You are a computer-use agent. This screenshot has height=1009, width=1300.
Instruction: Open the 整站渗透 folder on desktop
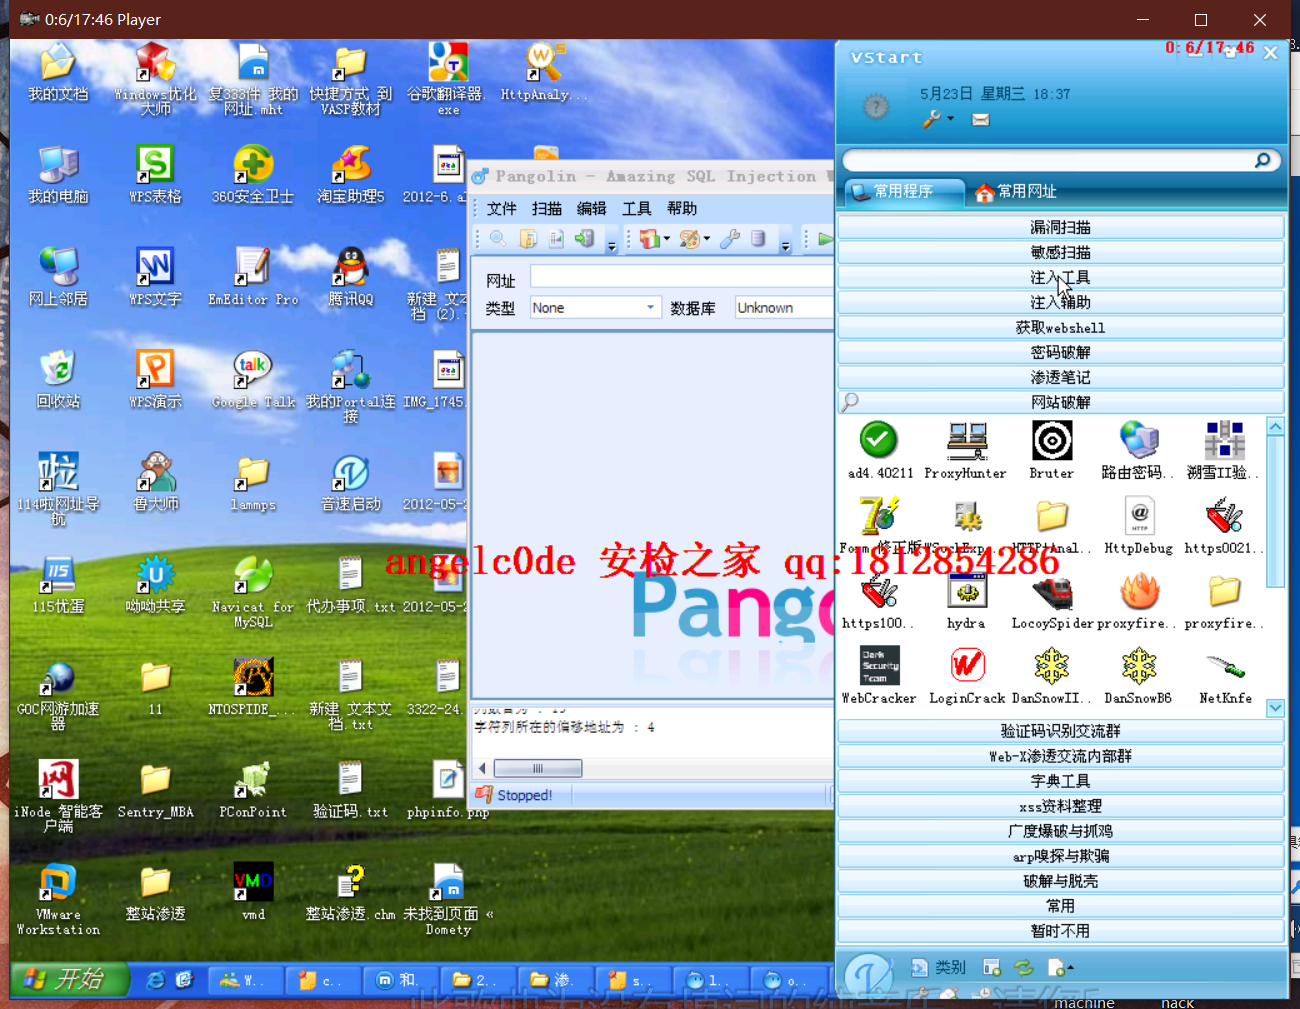coord(155,893)
